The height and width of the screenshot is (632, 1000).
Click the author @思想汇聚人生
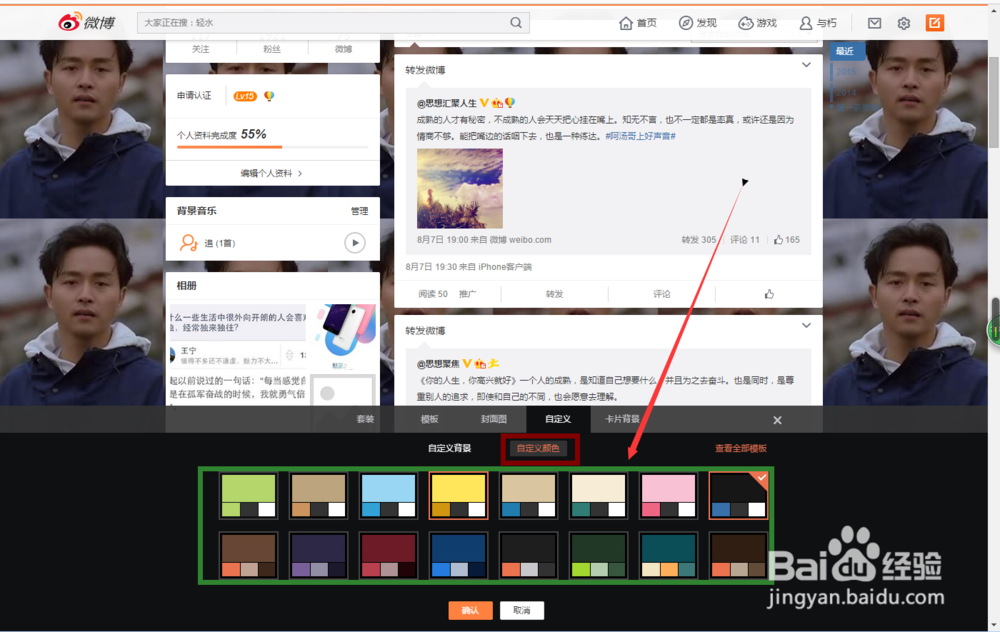(x=446, y=103)
